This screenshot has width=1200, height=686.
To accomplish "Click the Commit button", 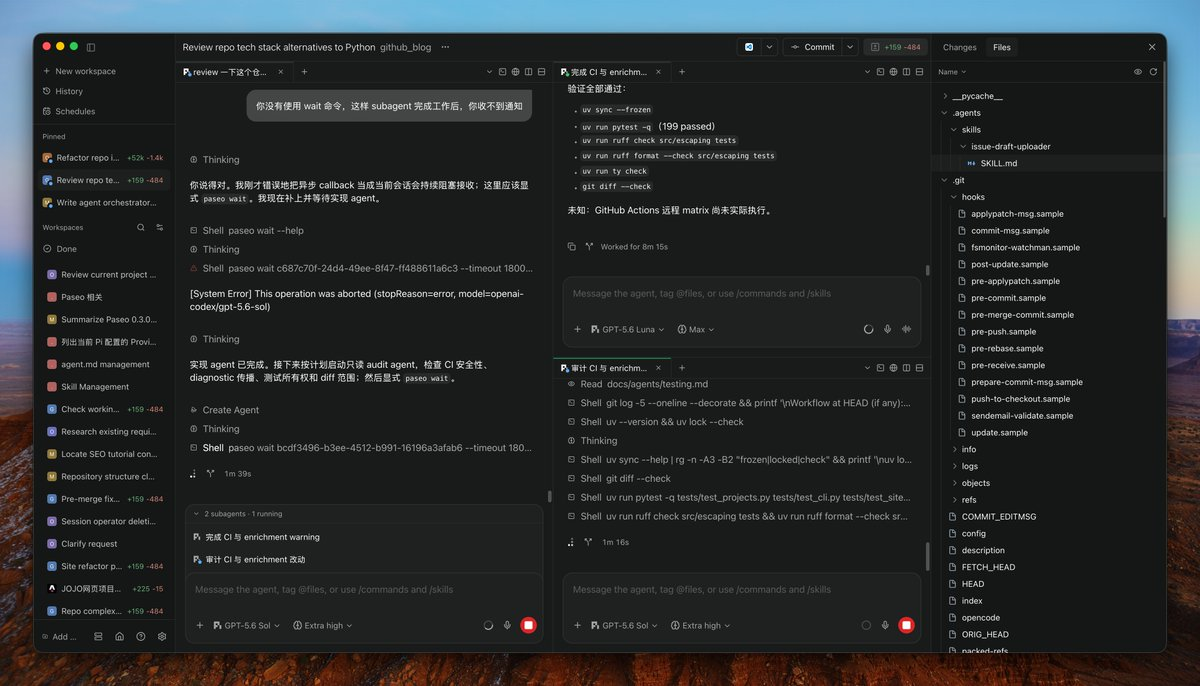I will click(x=812, y=47).
